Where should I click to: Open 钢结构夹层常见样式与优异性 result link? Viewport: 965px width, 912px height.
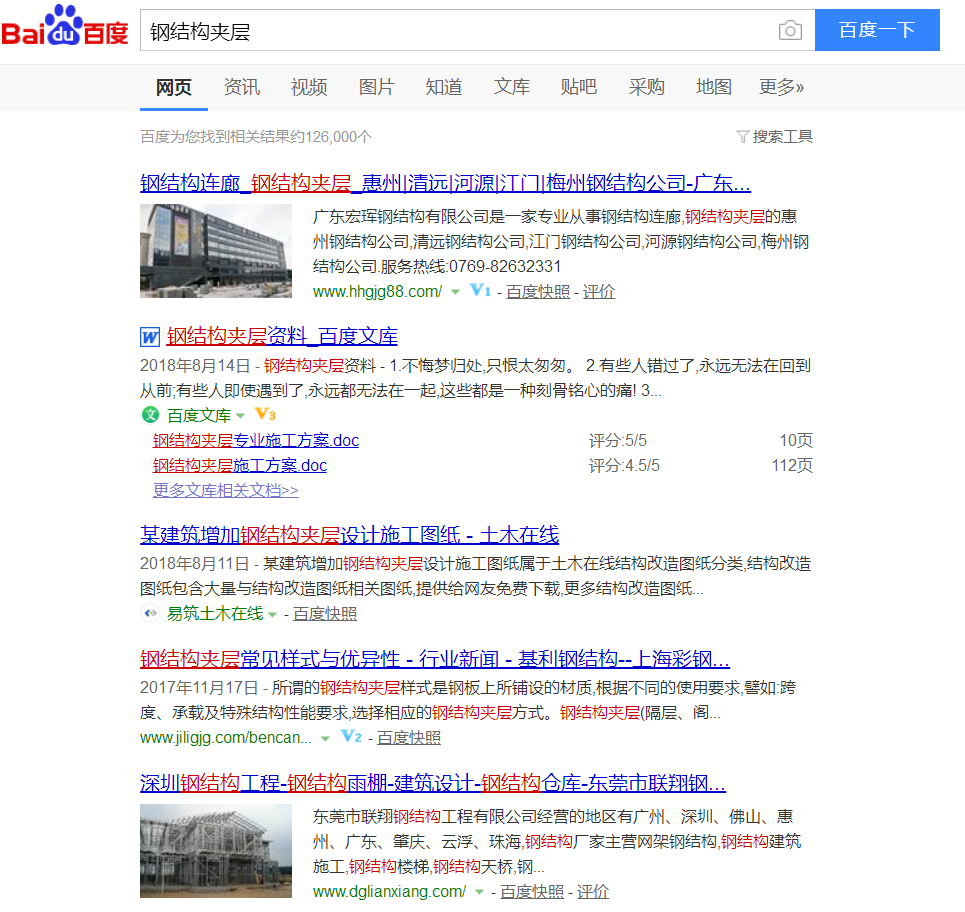pyautogui.click(x=434, y=659)
